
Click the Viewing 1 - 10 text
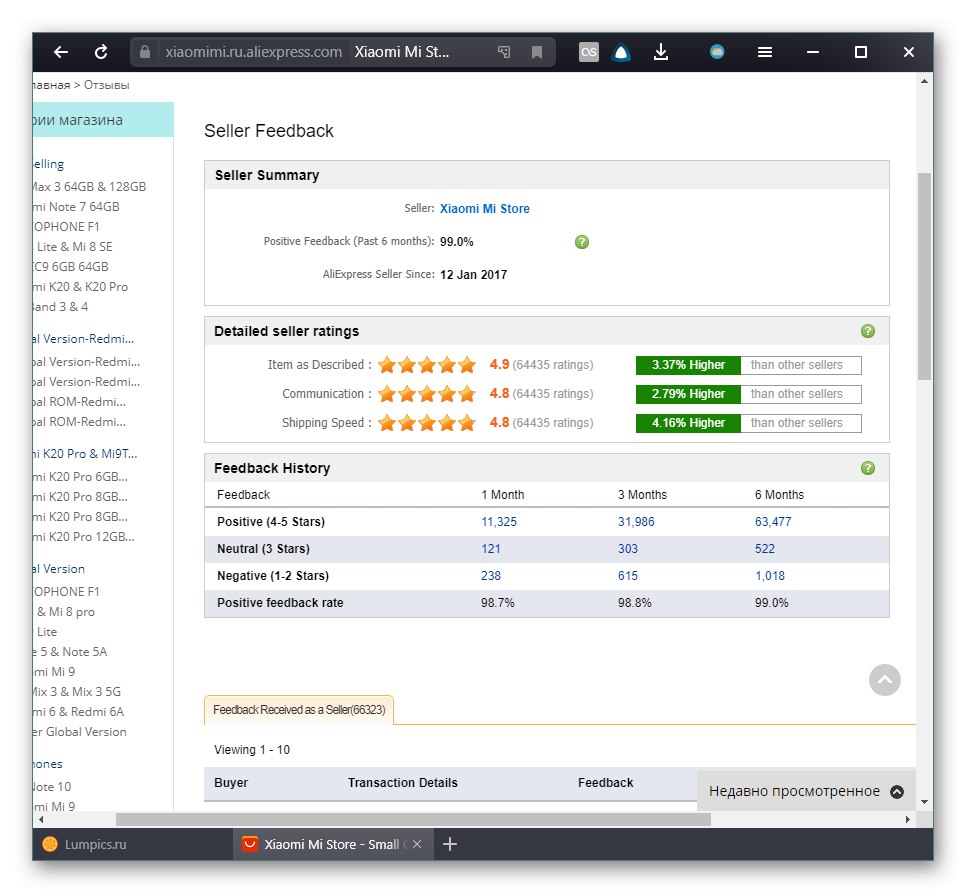point(252,750)
